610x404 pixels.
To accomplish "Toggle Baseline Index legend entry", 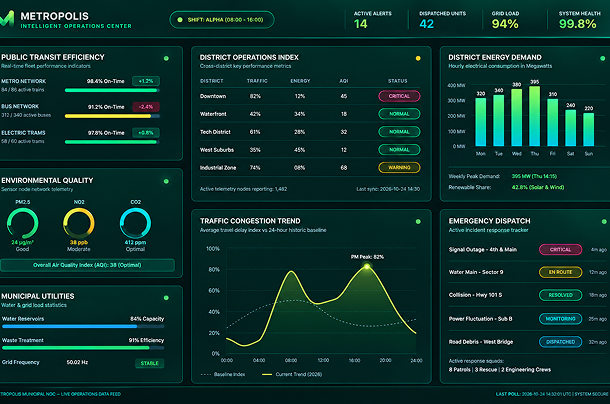I will [223, 374].
